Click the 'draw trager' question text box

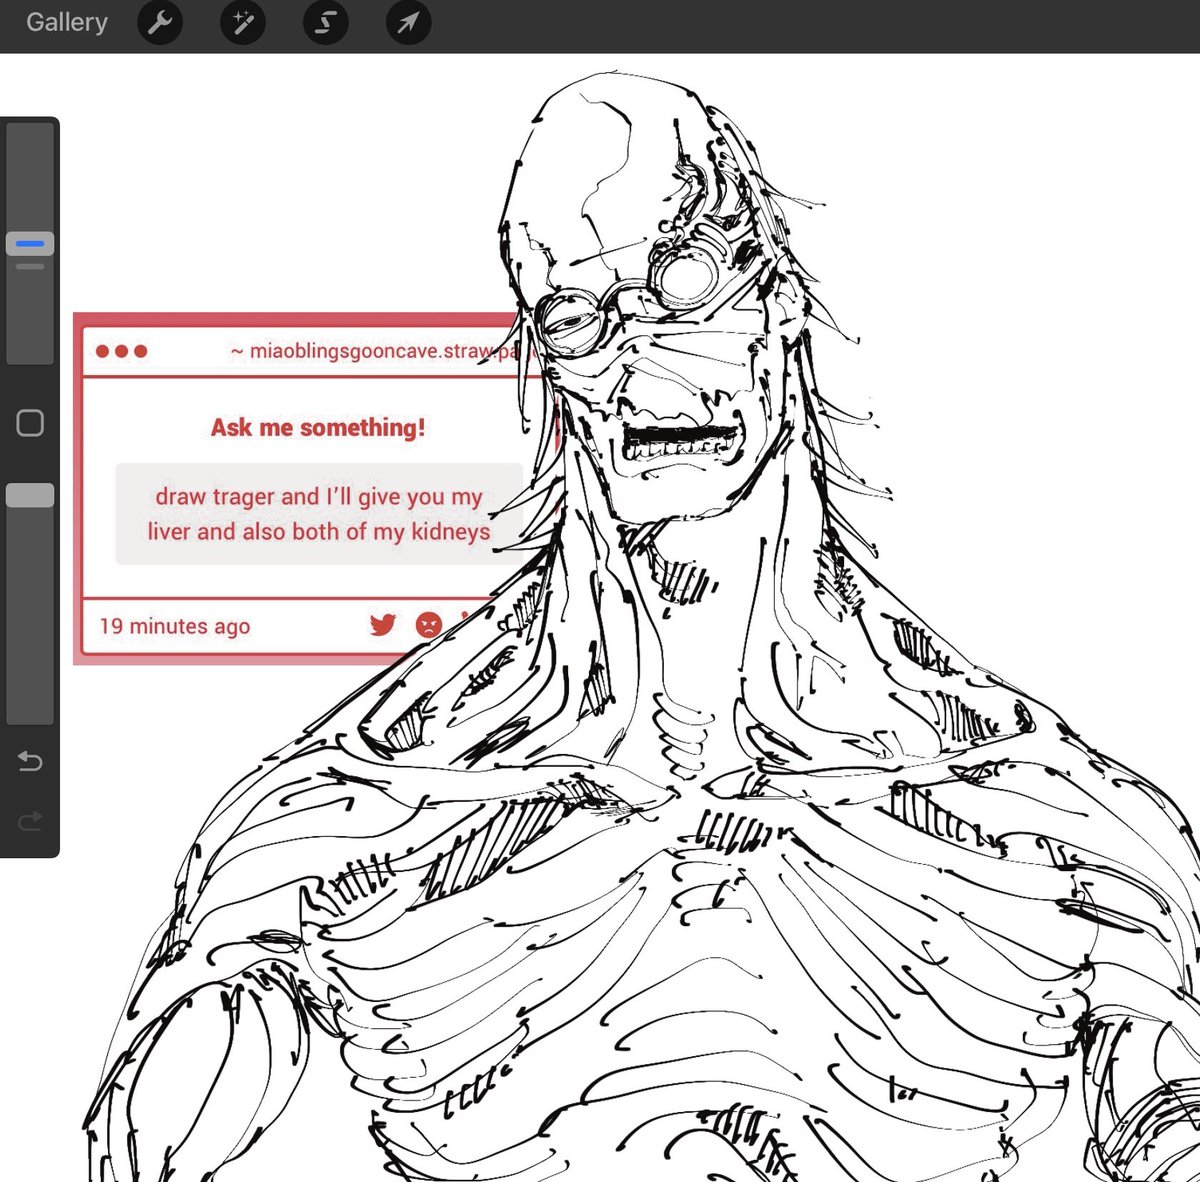pyautogui.click(x=319, y=514)
